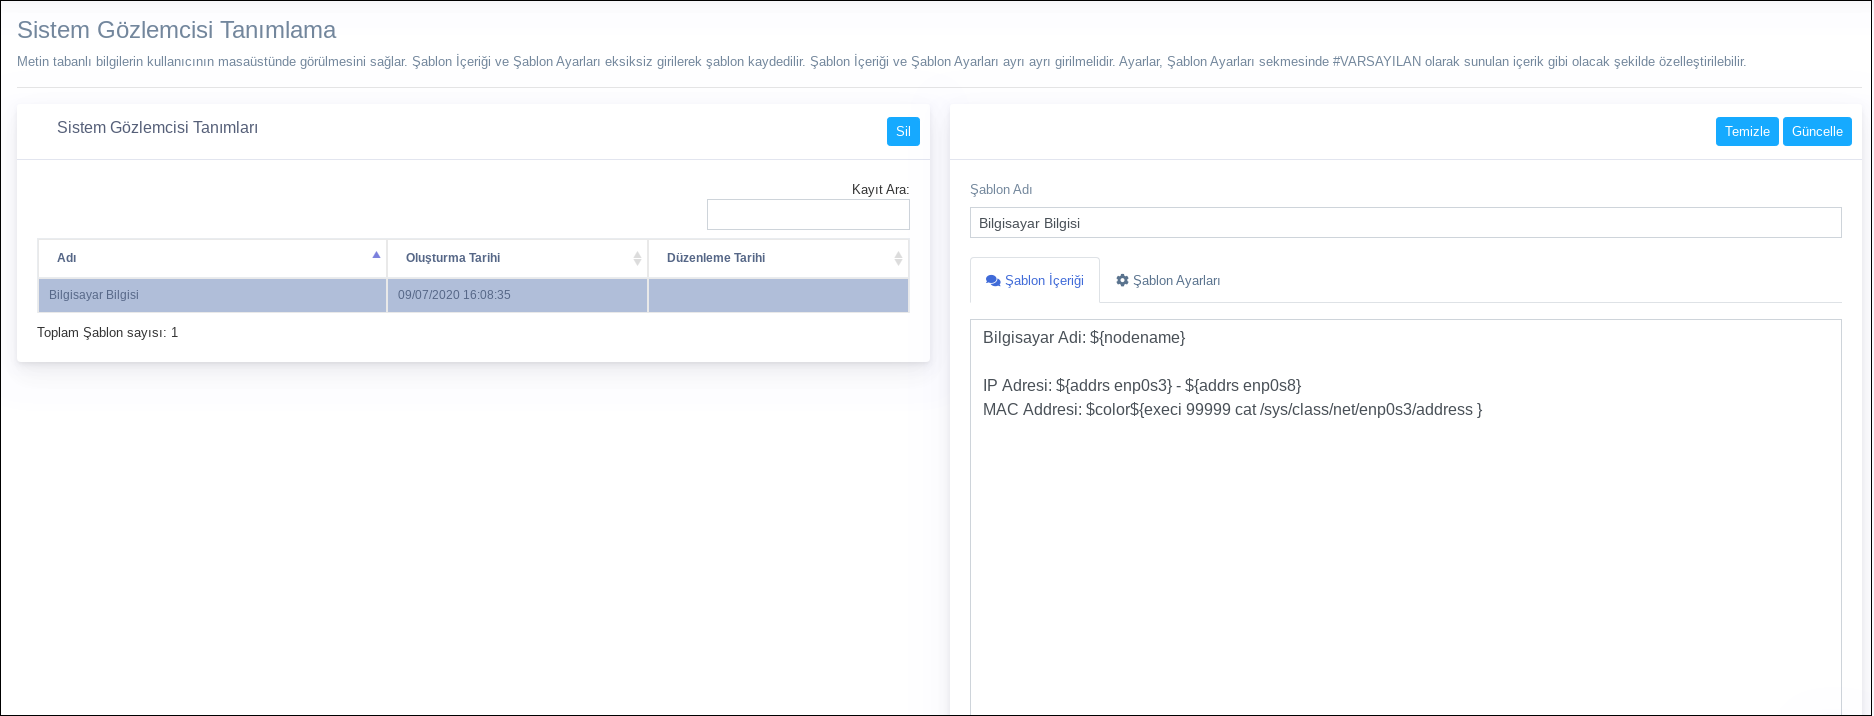
Task: Click the empty Düzenleme Tarihi cell in row
Action: 778,295
